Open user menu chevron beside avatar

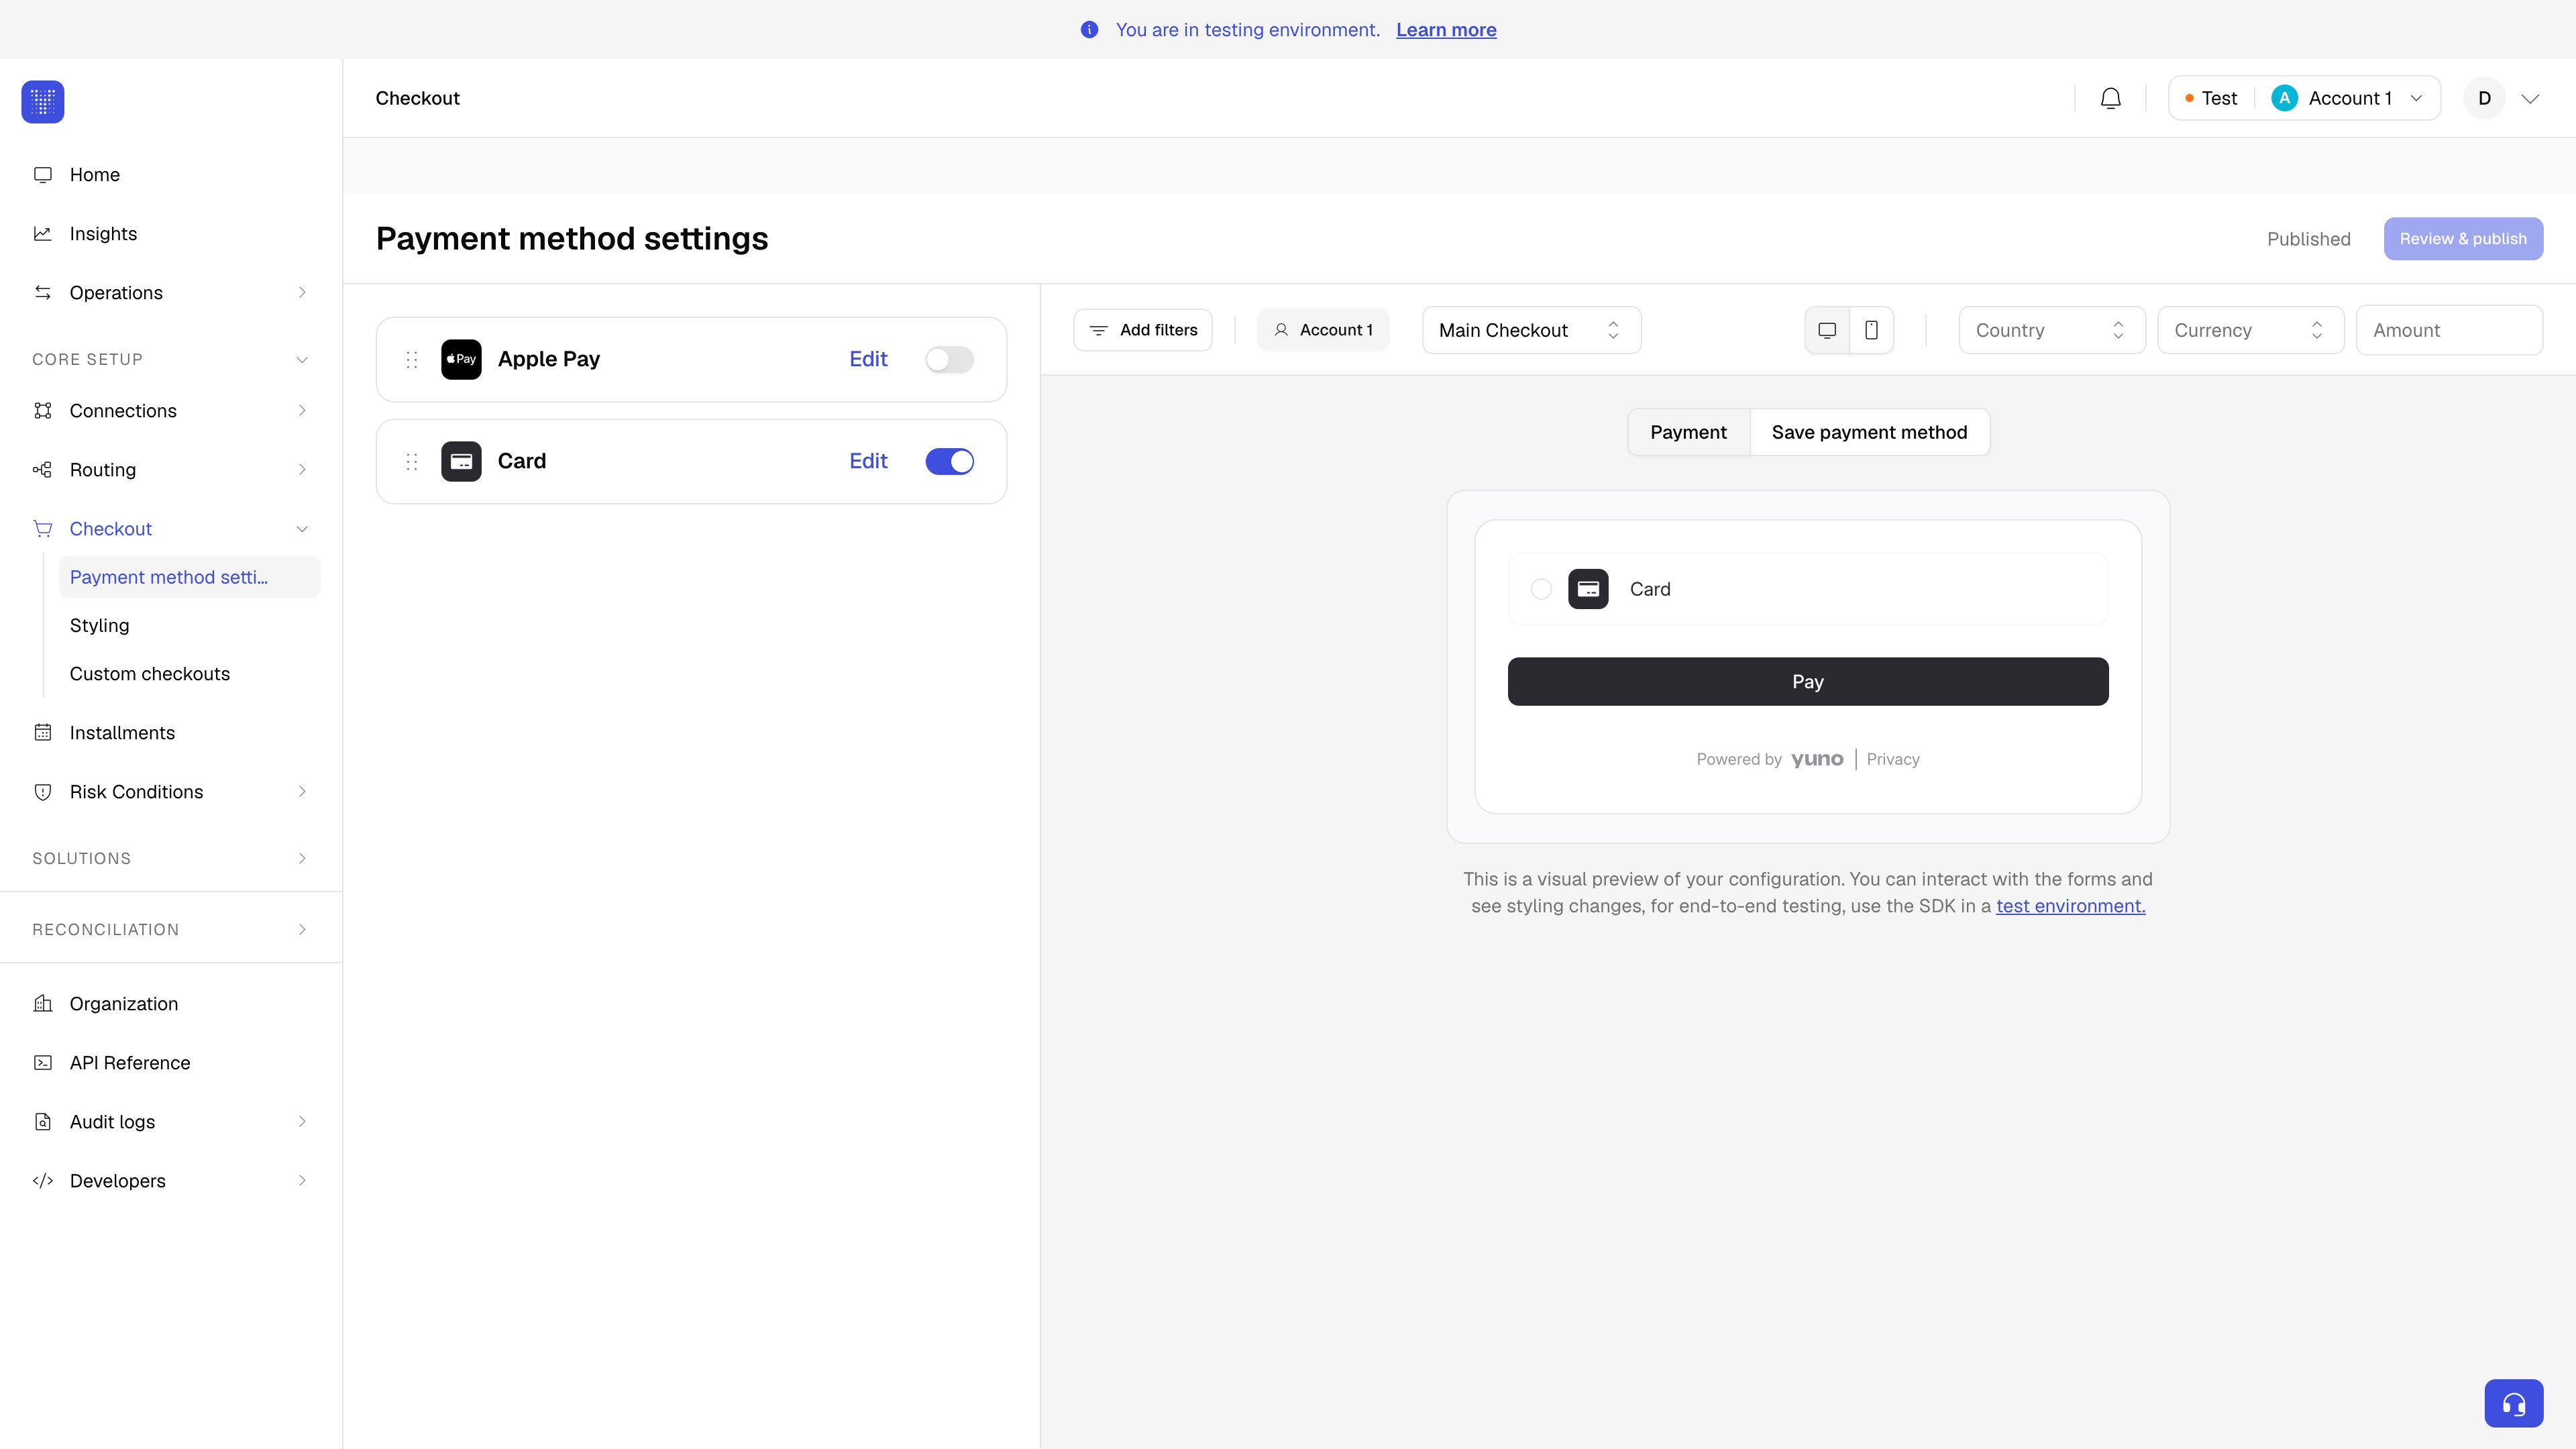(x=2530, y=98)
